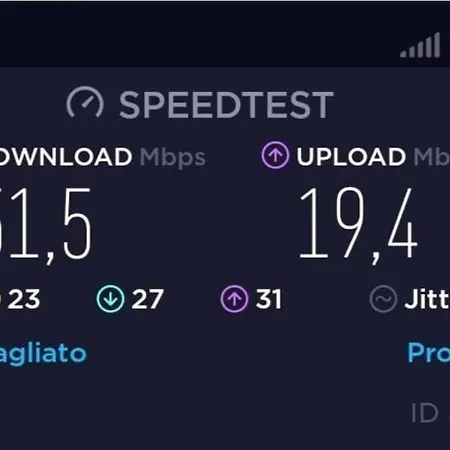450x450 pixels.
Task: Click the DOWNLOAD Mbps label
Action: [x=103, y=157]
